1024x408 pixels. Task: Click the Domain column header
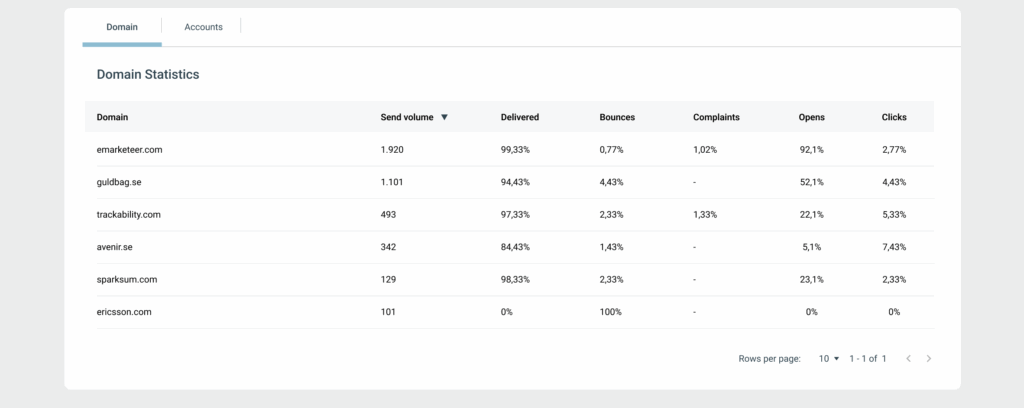112,117
